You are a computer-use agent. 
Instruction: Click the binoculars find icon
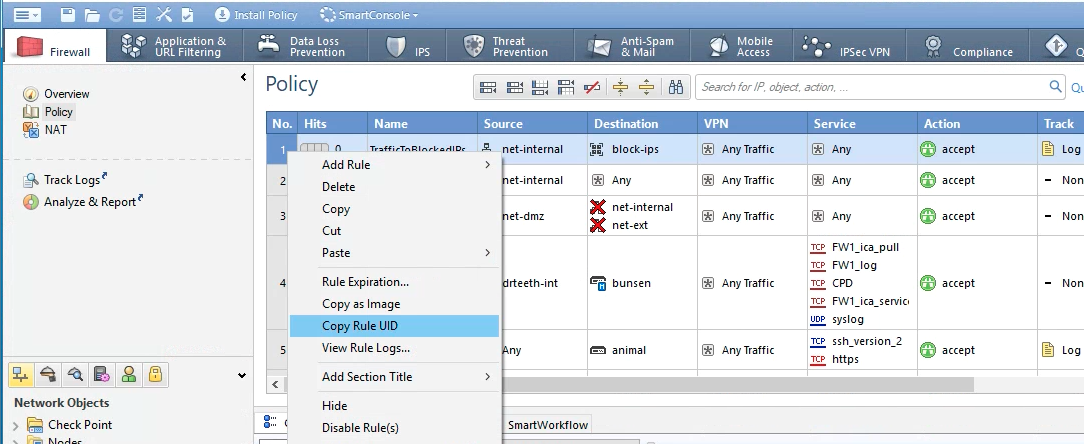click(x=675, y=87)
